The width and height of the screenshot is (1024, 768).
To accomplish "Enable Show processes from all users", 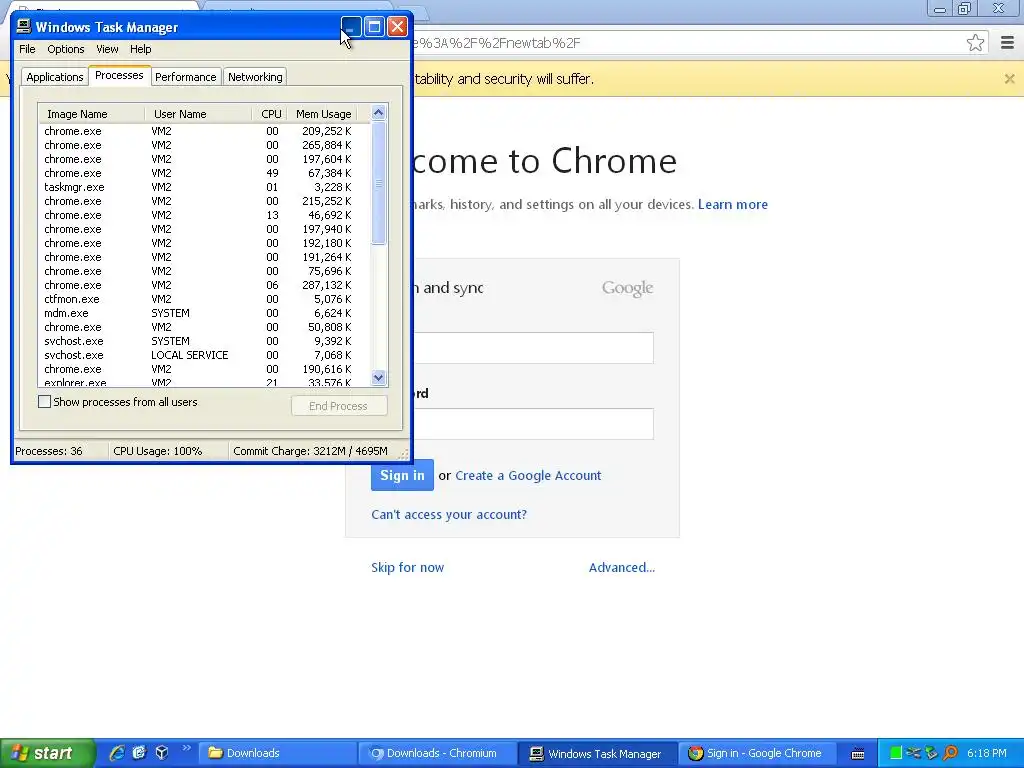I will (x=44, y=402).
